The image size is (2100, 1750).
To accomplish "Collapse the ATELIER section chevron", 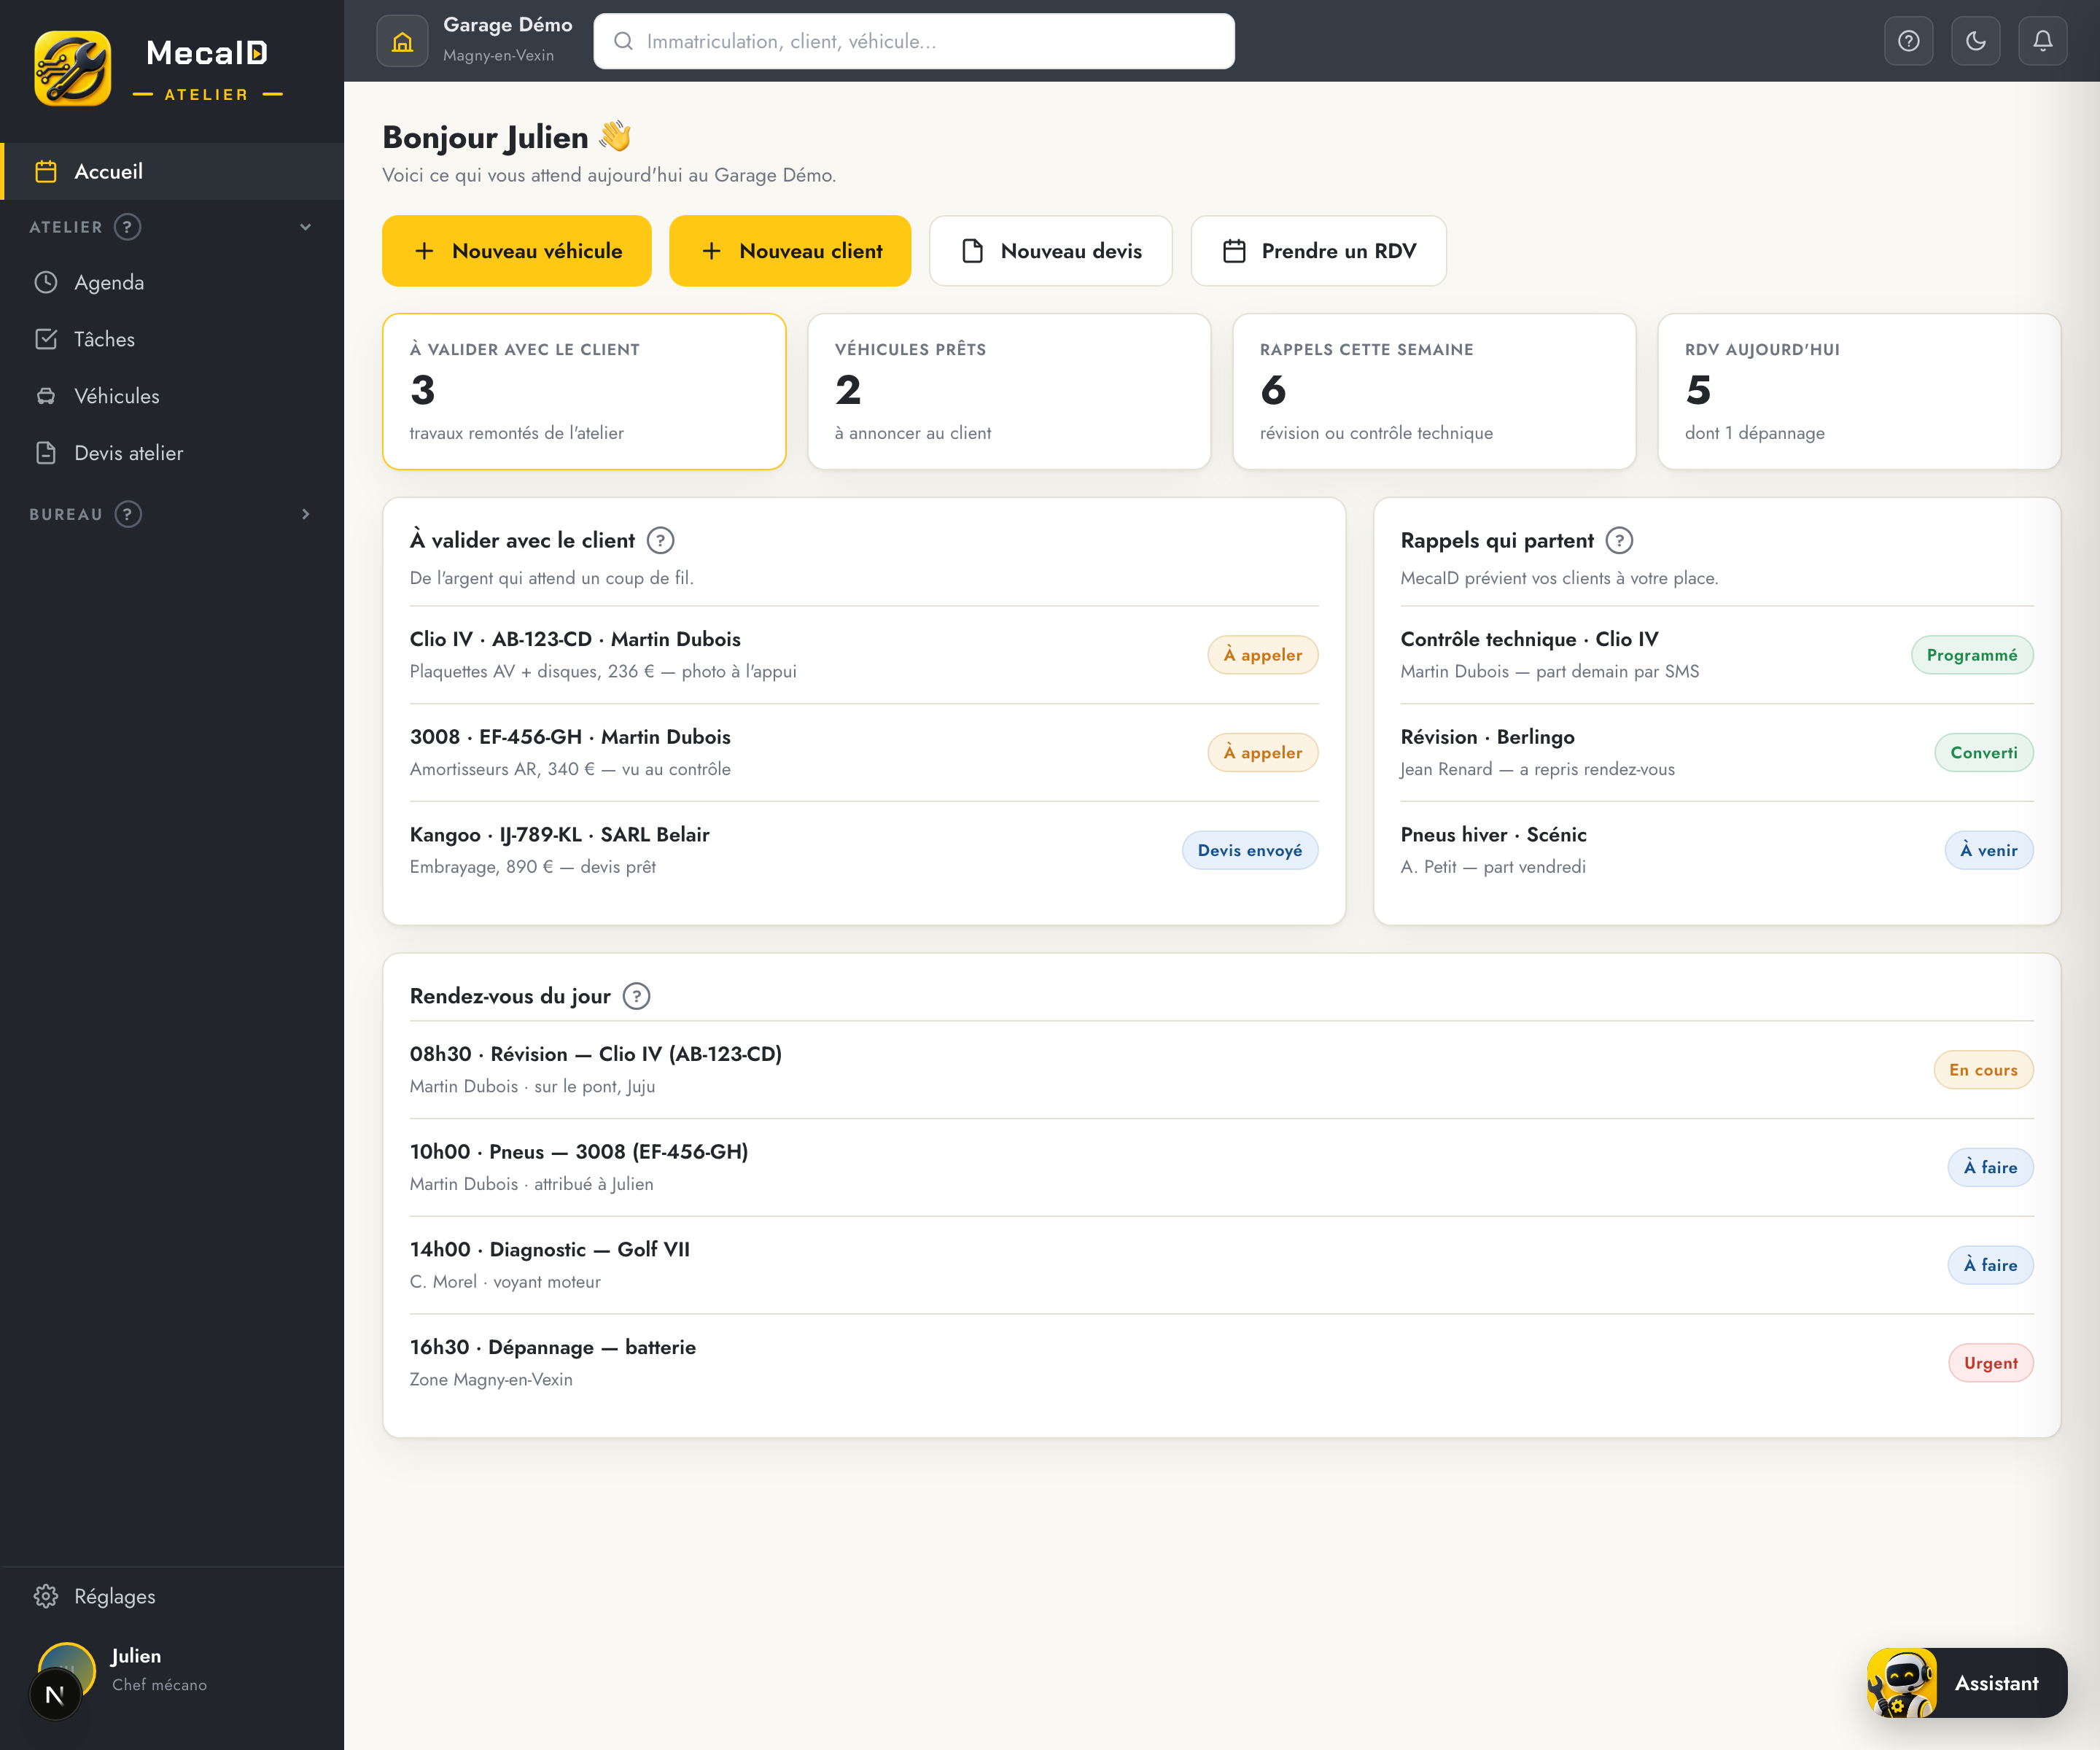I will point(306,227).
